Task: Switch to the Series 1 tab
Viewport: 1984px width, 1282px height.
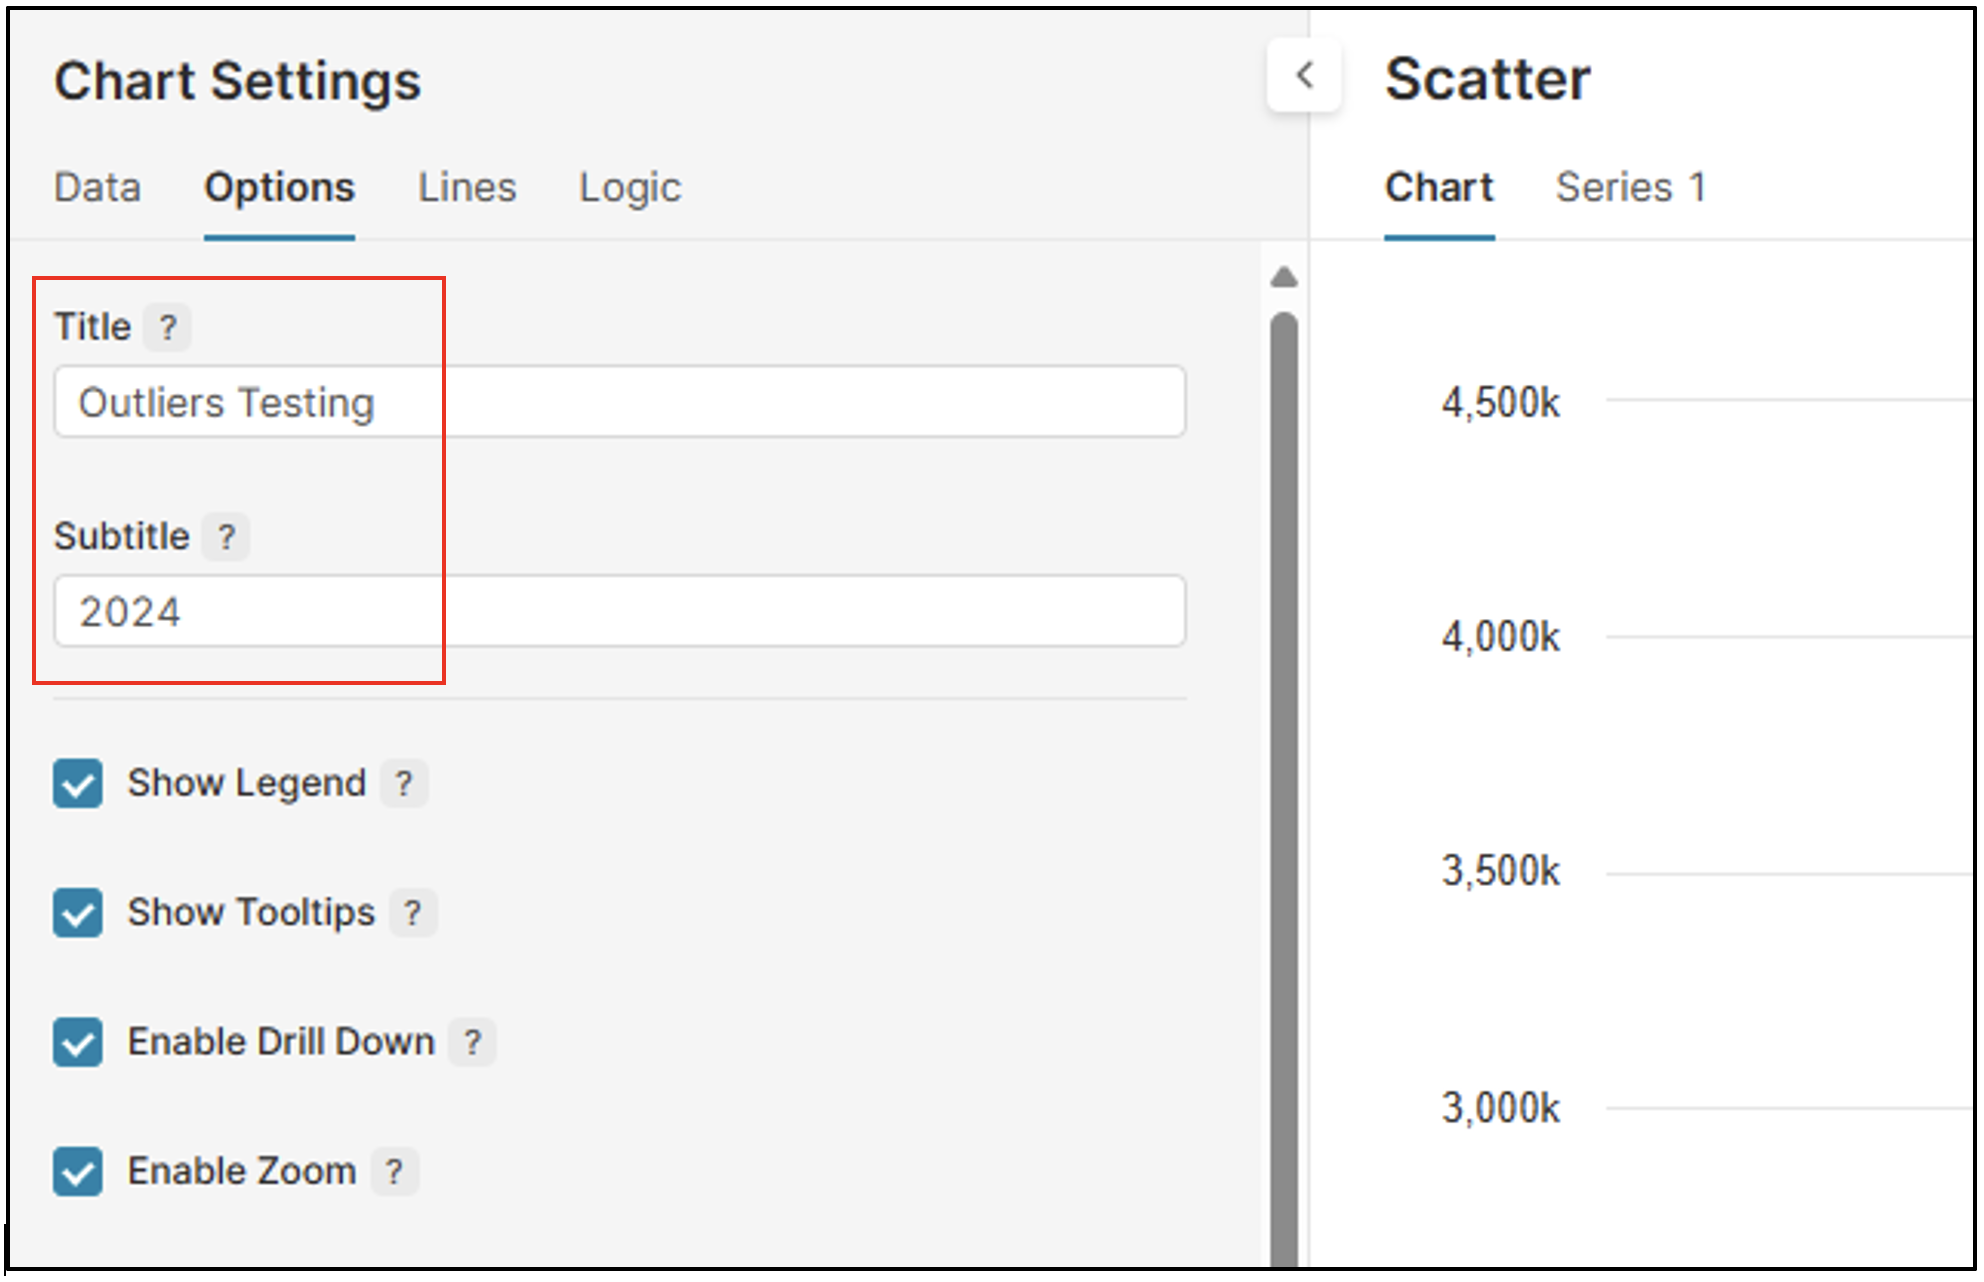Action: point(1630,188)
